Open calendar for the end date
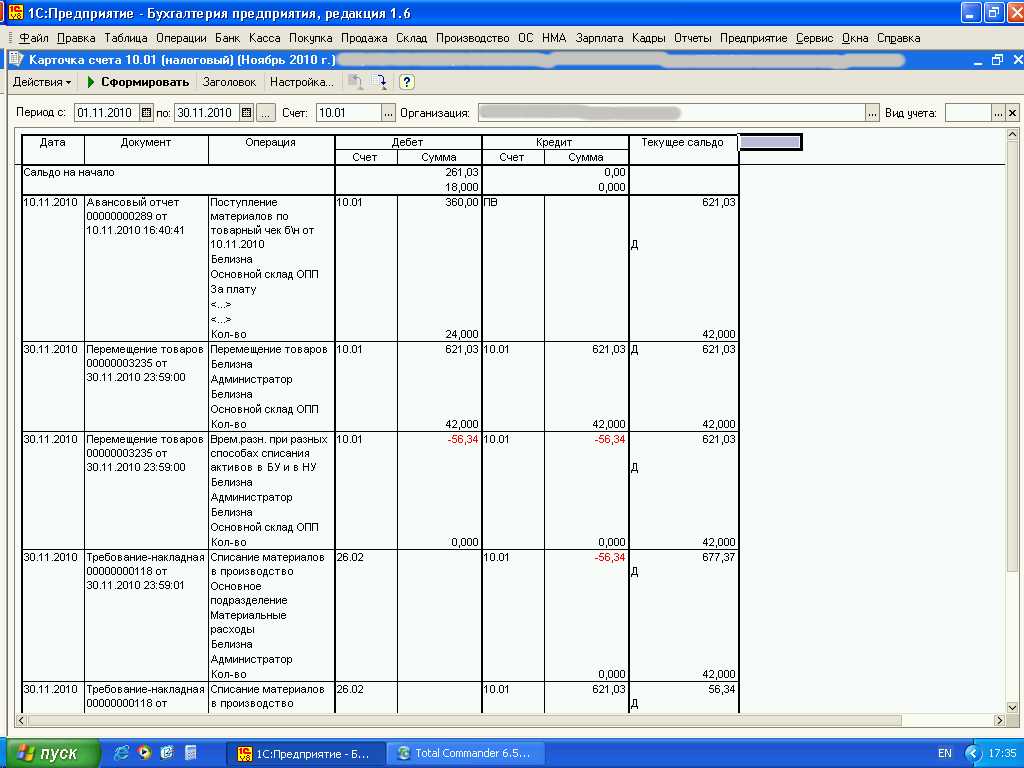This screenshot has height=768, width=1024. point(247,113)
